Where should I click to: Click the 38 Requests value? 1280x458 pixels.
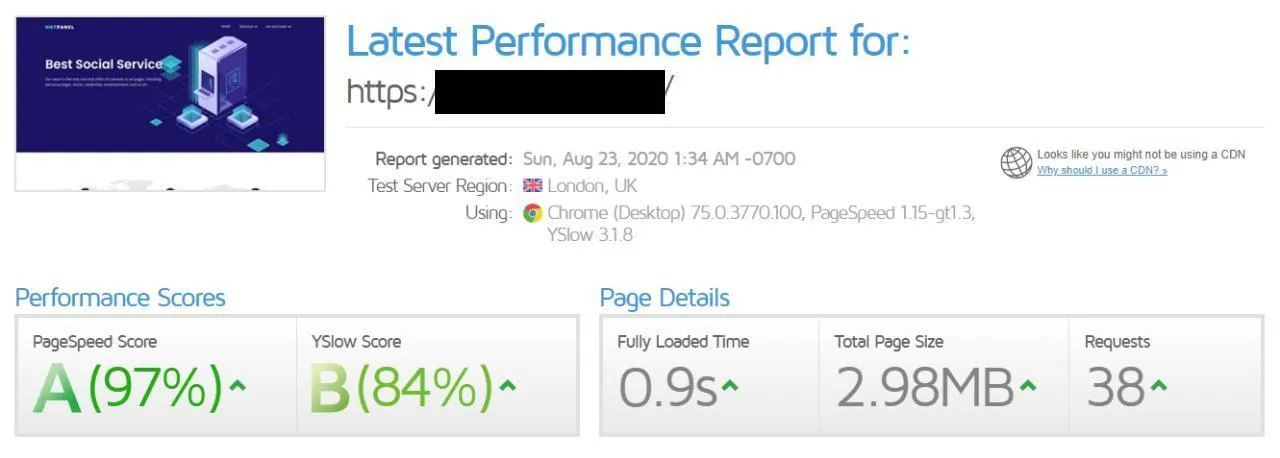[x=1115, y=388]
